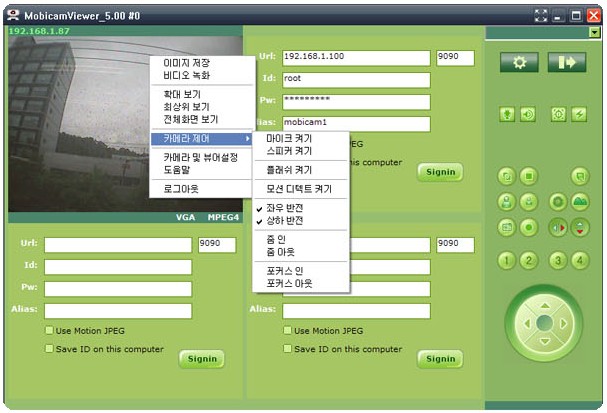Click the horizontal flip arrows icon
This screenshot has width=607, height=413.
[558, 228]
